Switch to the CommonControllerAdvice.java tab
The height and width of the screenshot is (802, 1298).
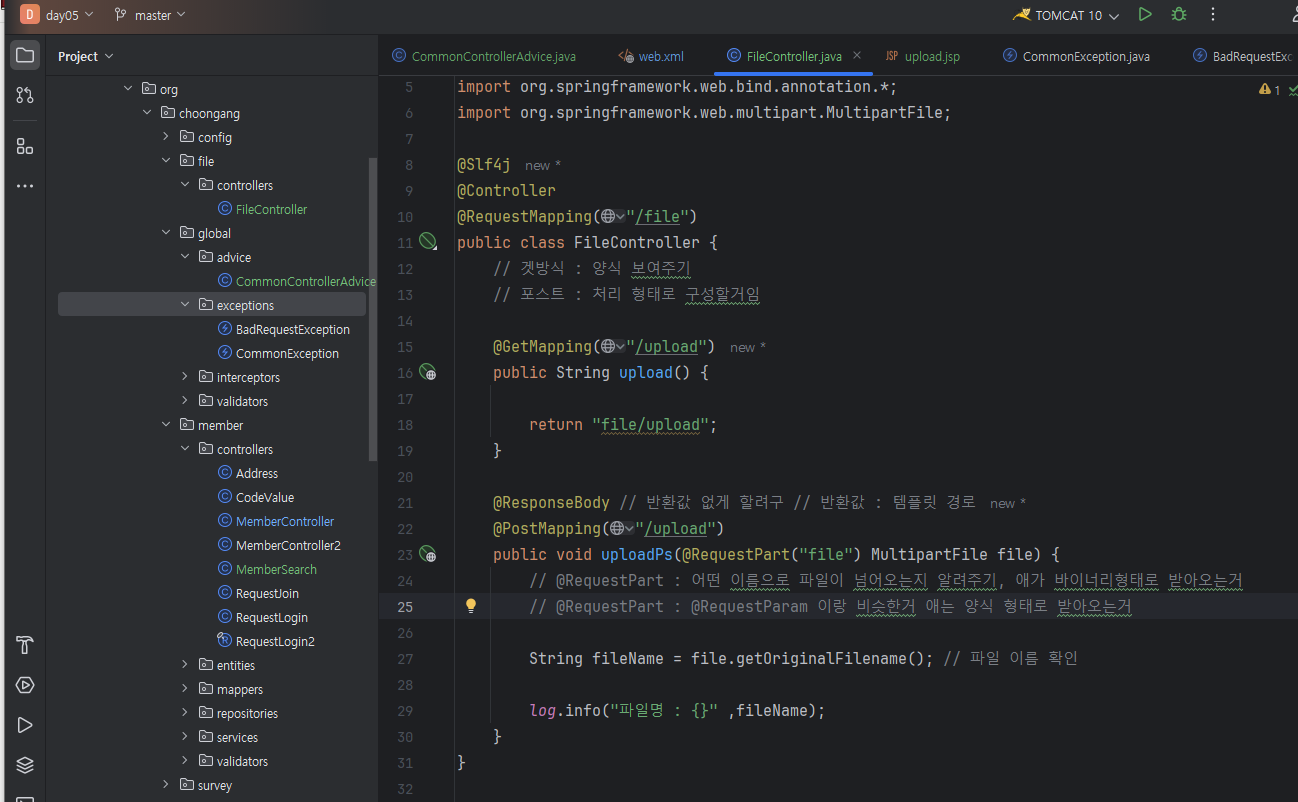coord(483,56)
